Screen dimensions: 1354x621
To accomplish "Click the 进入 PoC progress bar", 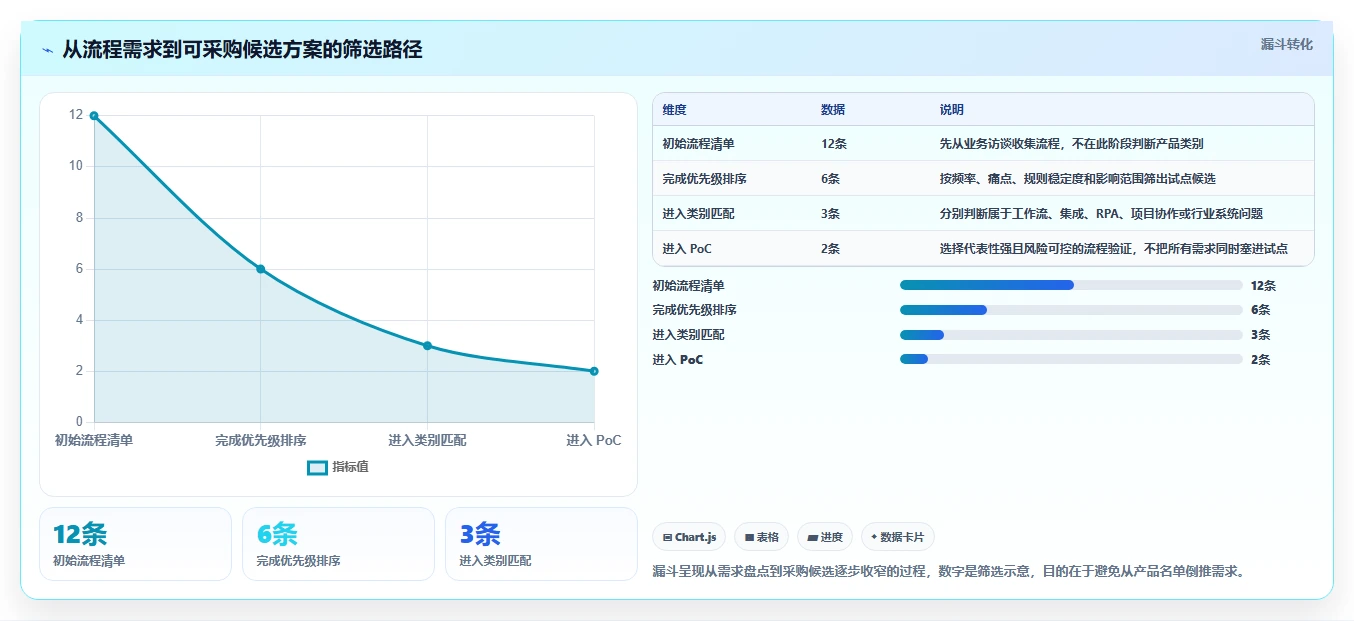I will click(1071, 359).
